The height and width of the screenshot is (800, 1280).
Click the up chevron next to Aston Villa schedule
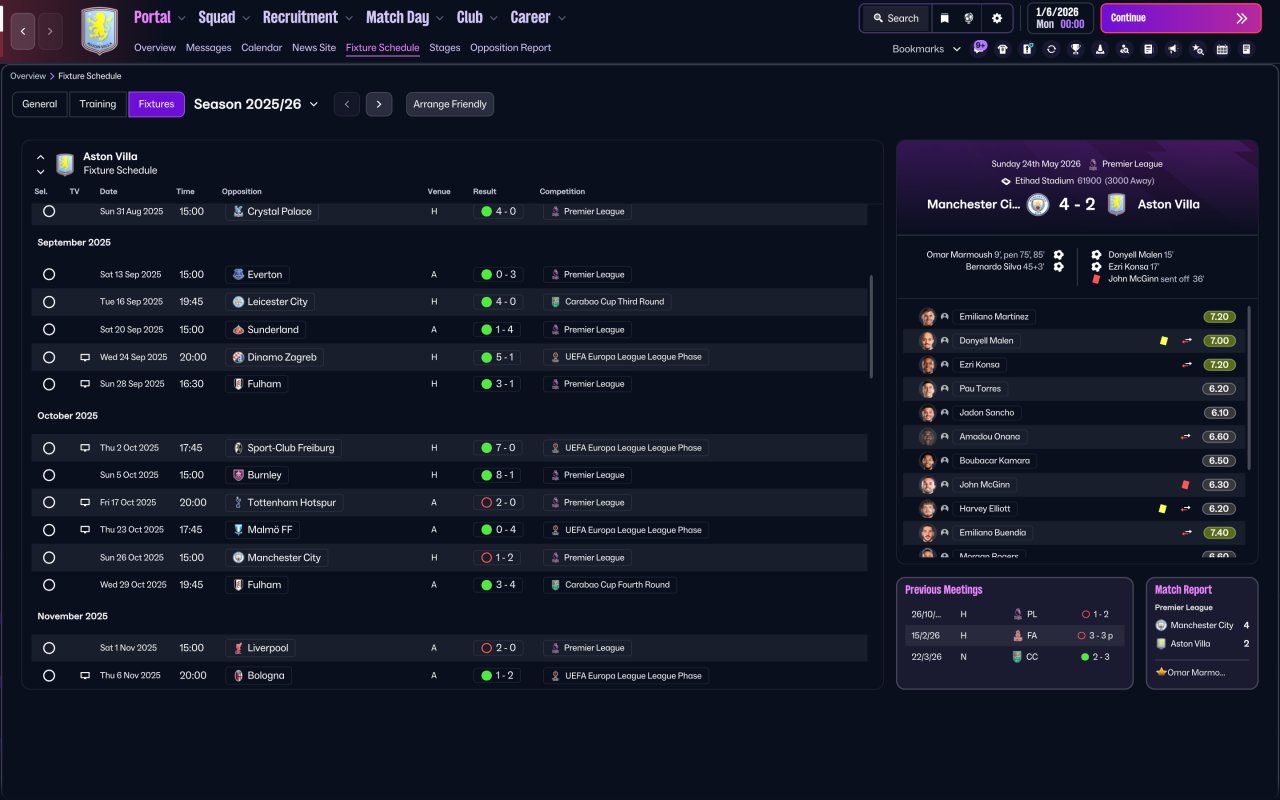(x=41, y=157)
